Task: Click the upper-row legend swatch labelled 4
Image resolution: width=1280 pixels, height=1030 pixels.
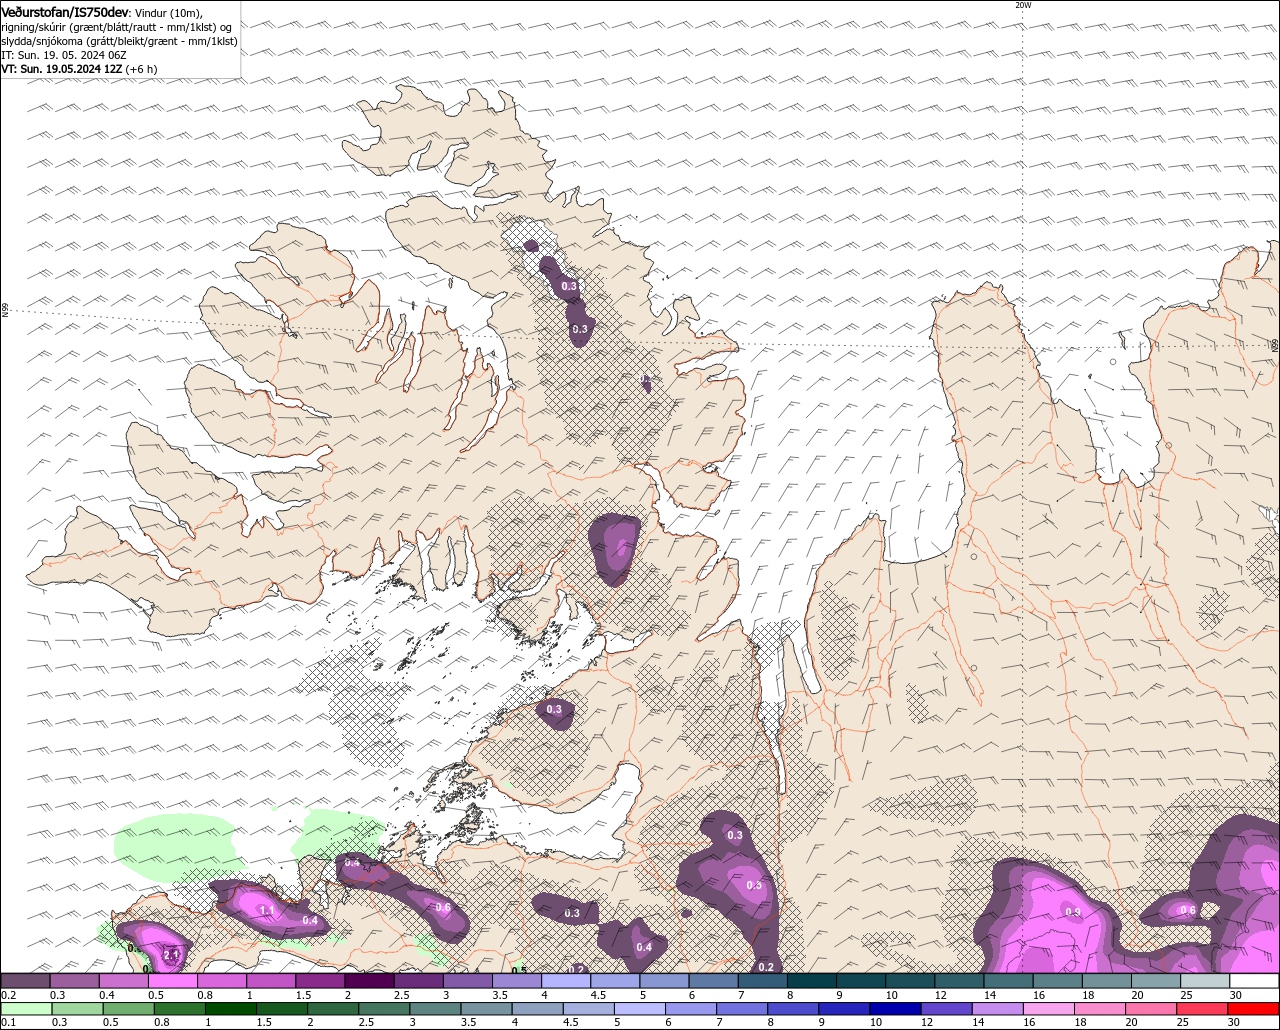Action: tap(566, 981)
